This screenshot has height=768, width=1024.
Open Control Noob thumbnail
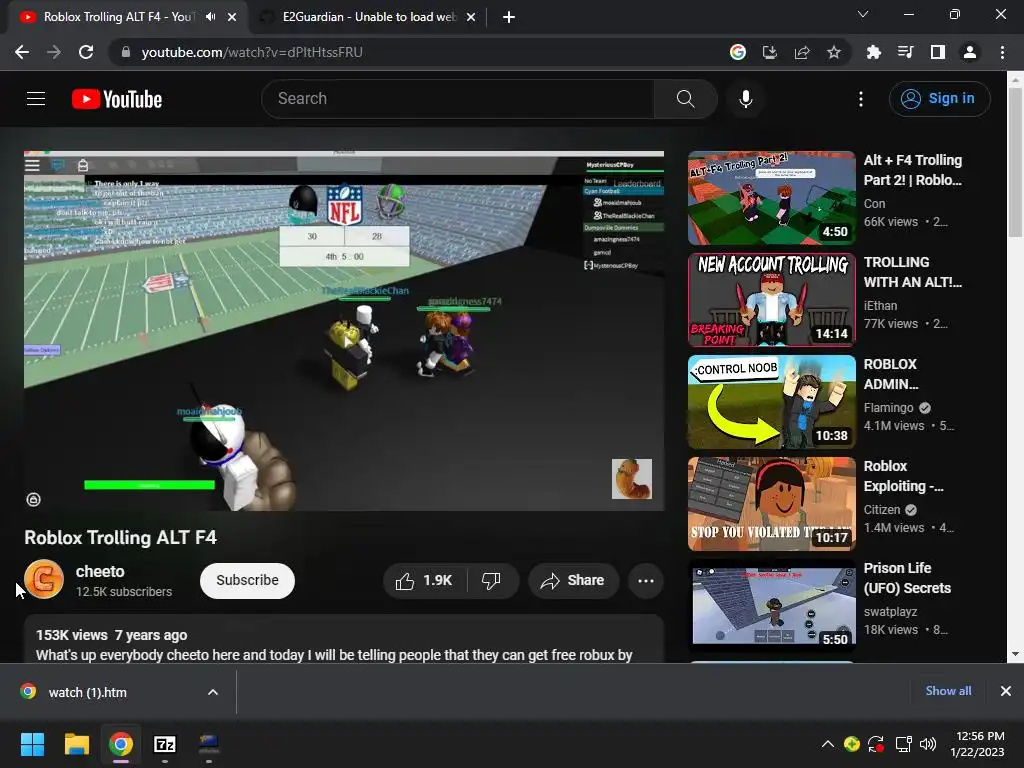click(772, 402)
